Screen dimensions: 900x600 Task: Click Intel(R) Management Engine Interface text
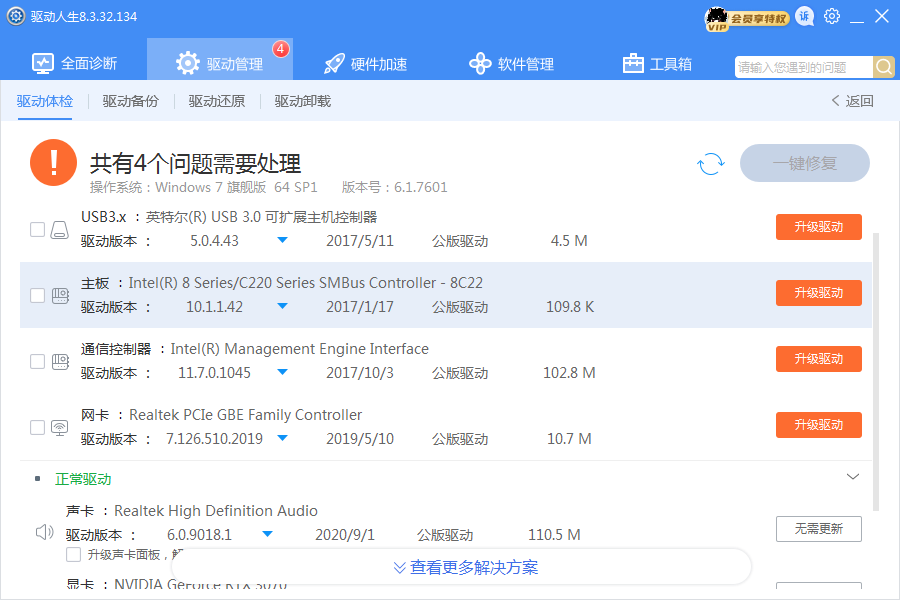tap(300, 349)
